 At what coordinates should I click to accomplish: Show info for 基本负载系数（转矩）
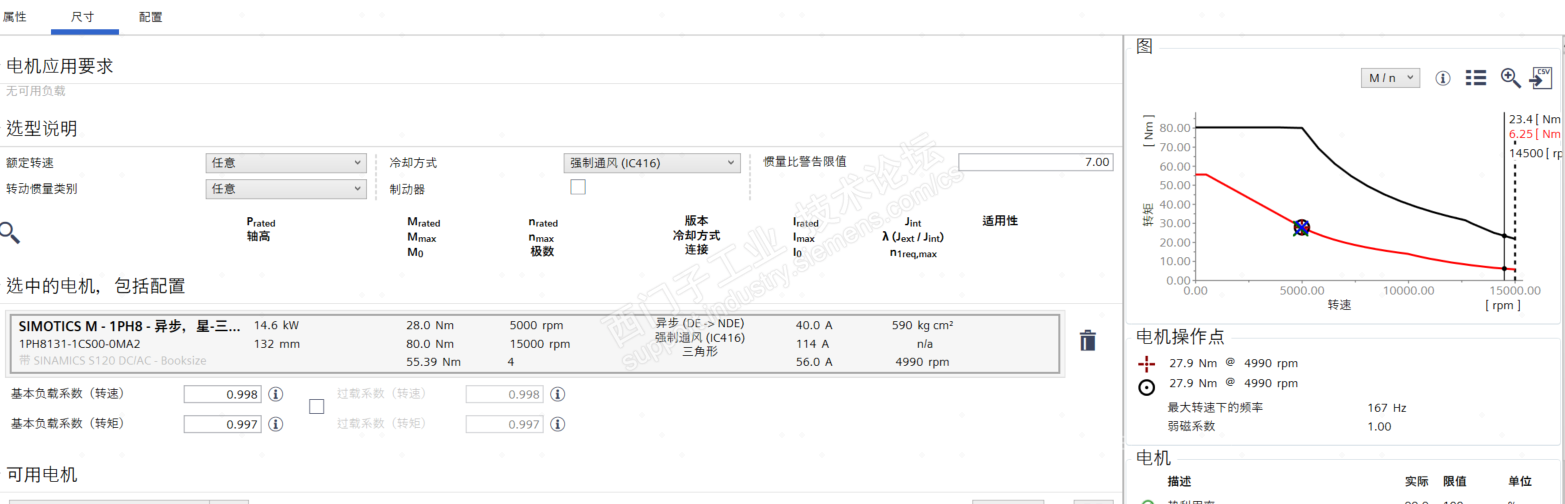click(x=276, y=424)
